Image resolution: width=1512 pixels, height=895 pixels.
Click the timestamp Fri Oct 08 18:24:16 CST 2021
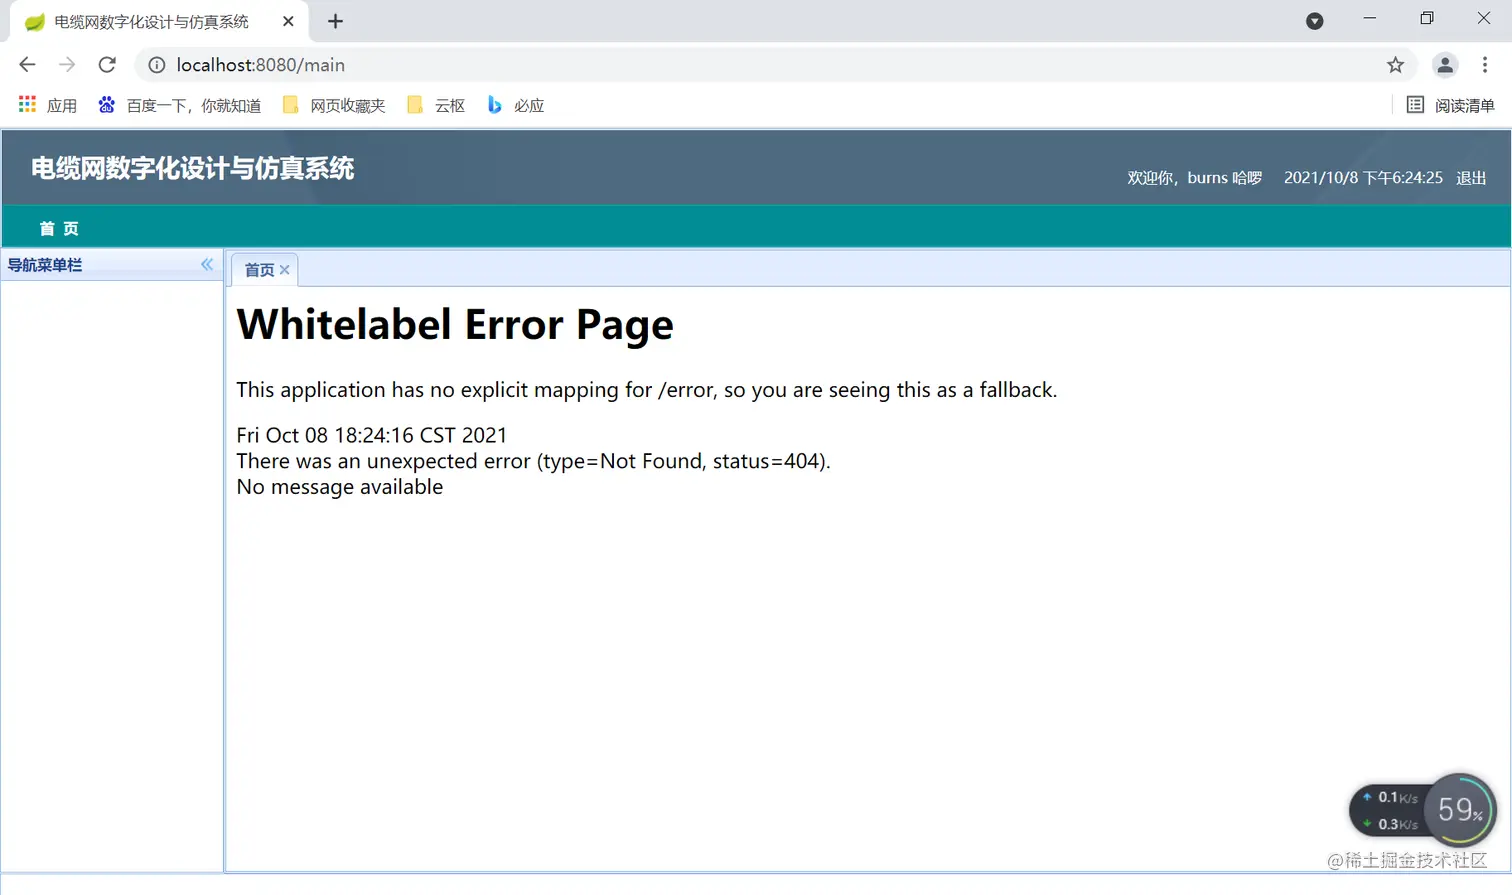pos(372,435)
